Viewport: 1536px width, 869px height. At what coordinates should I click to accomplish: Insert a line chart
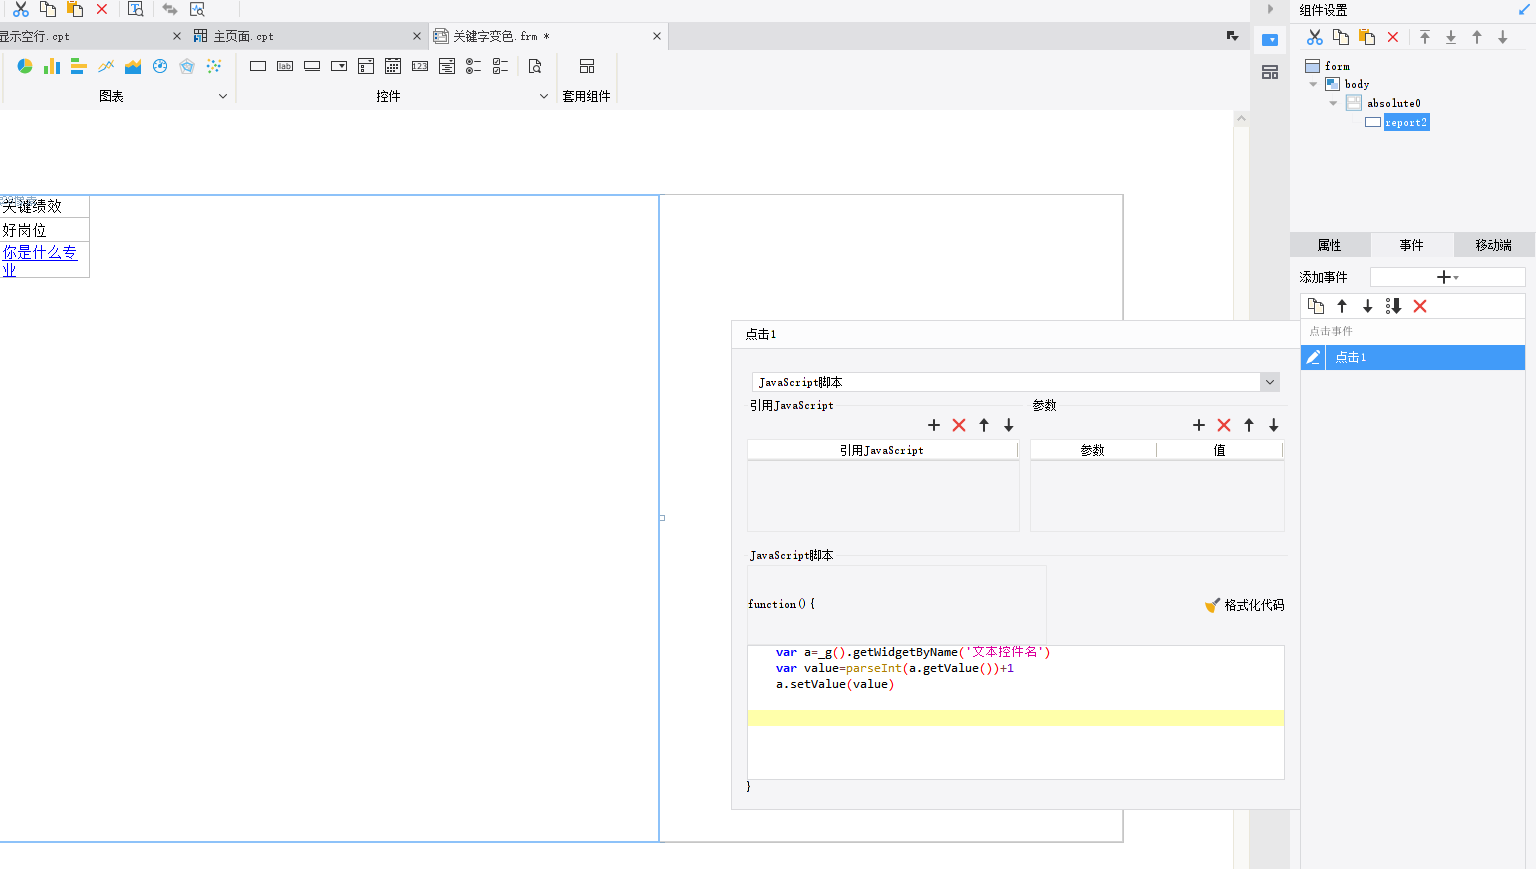(x=106, y=66)
